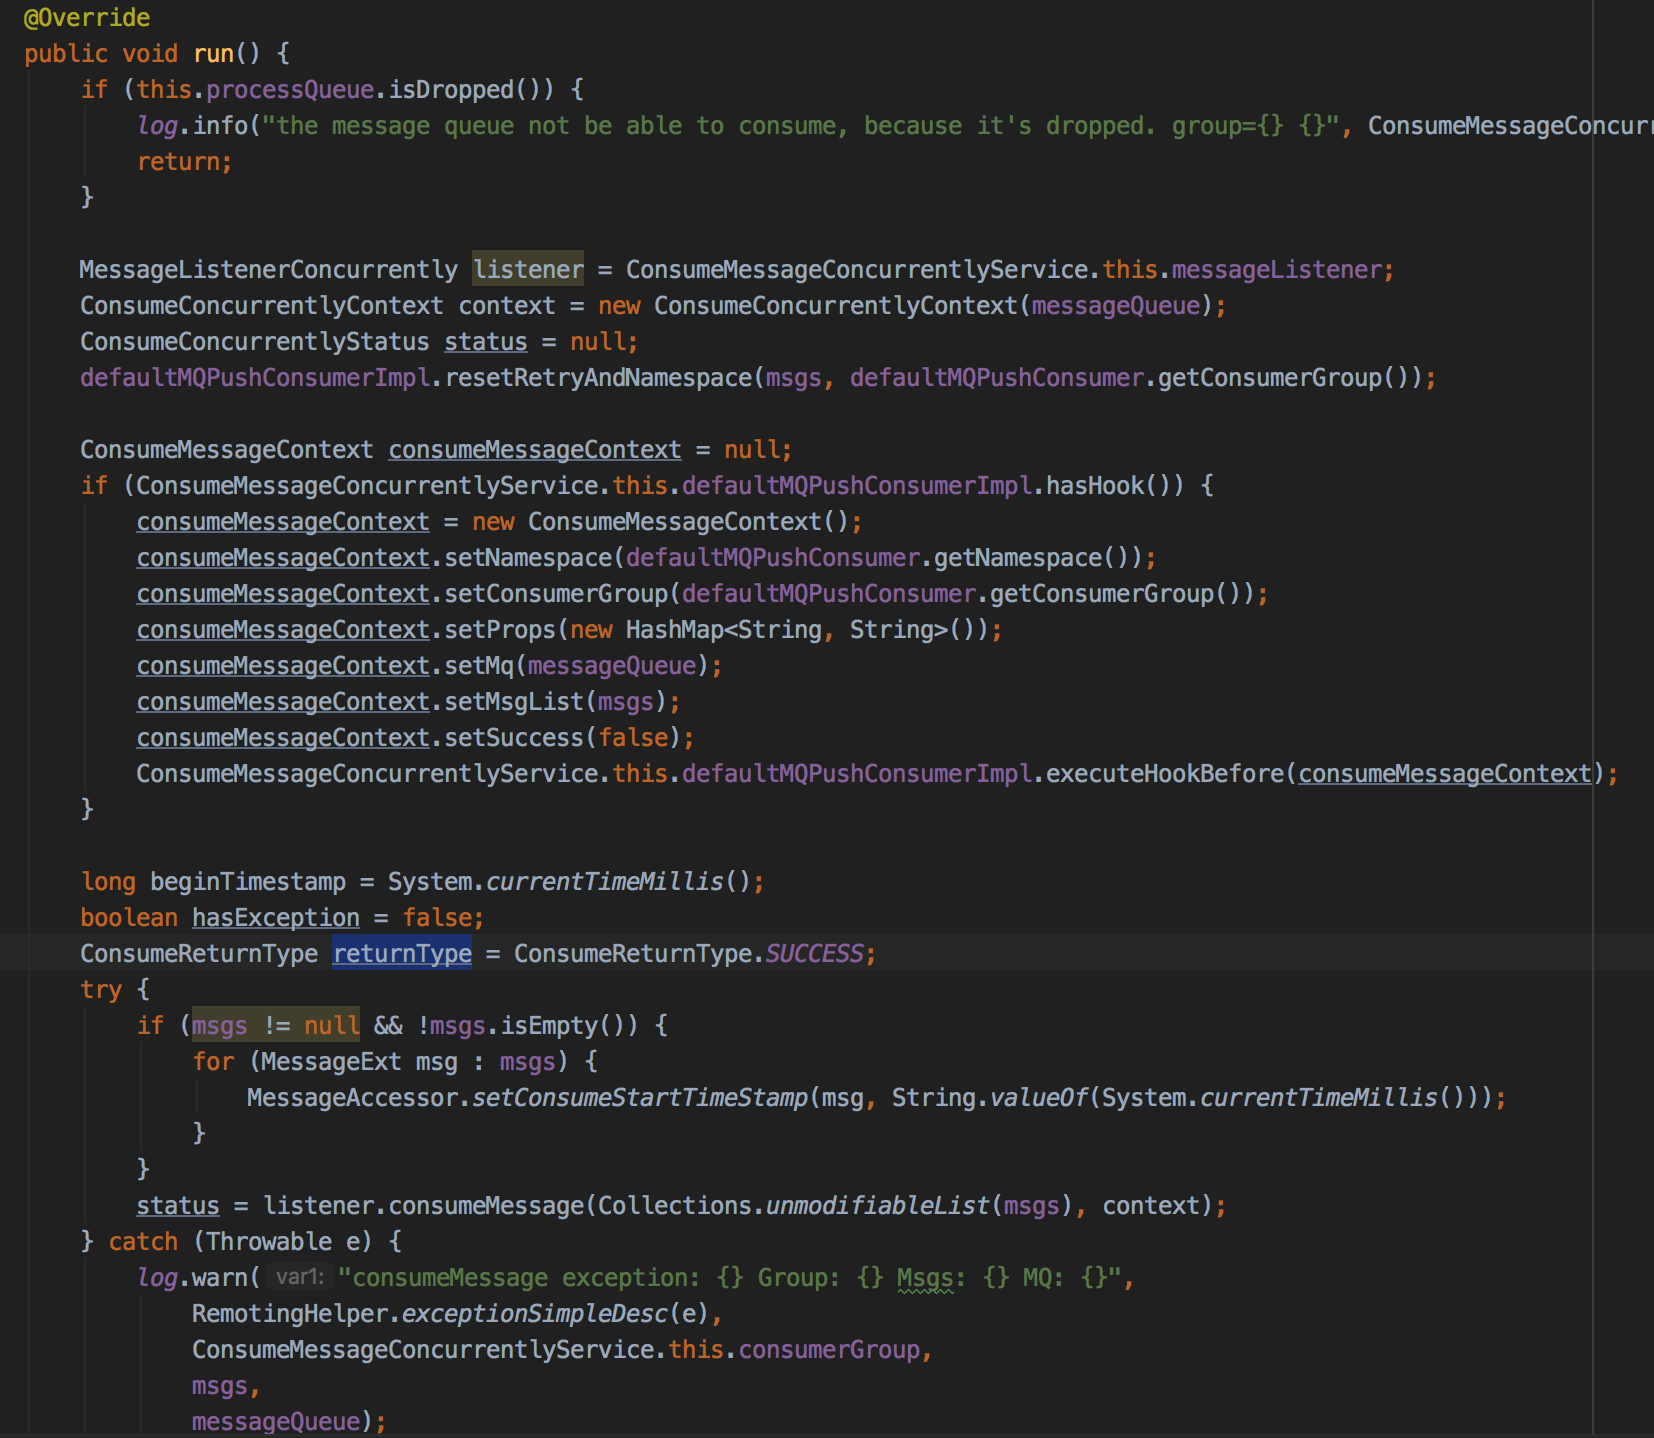Click the HashMap<String, String> type
Image resolution: width=1654 pixels, height=1438 pixels.
pos(786,630)
